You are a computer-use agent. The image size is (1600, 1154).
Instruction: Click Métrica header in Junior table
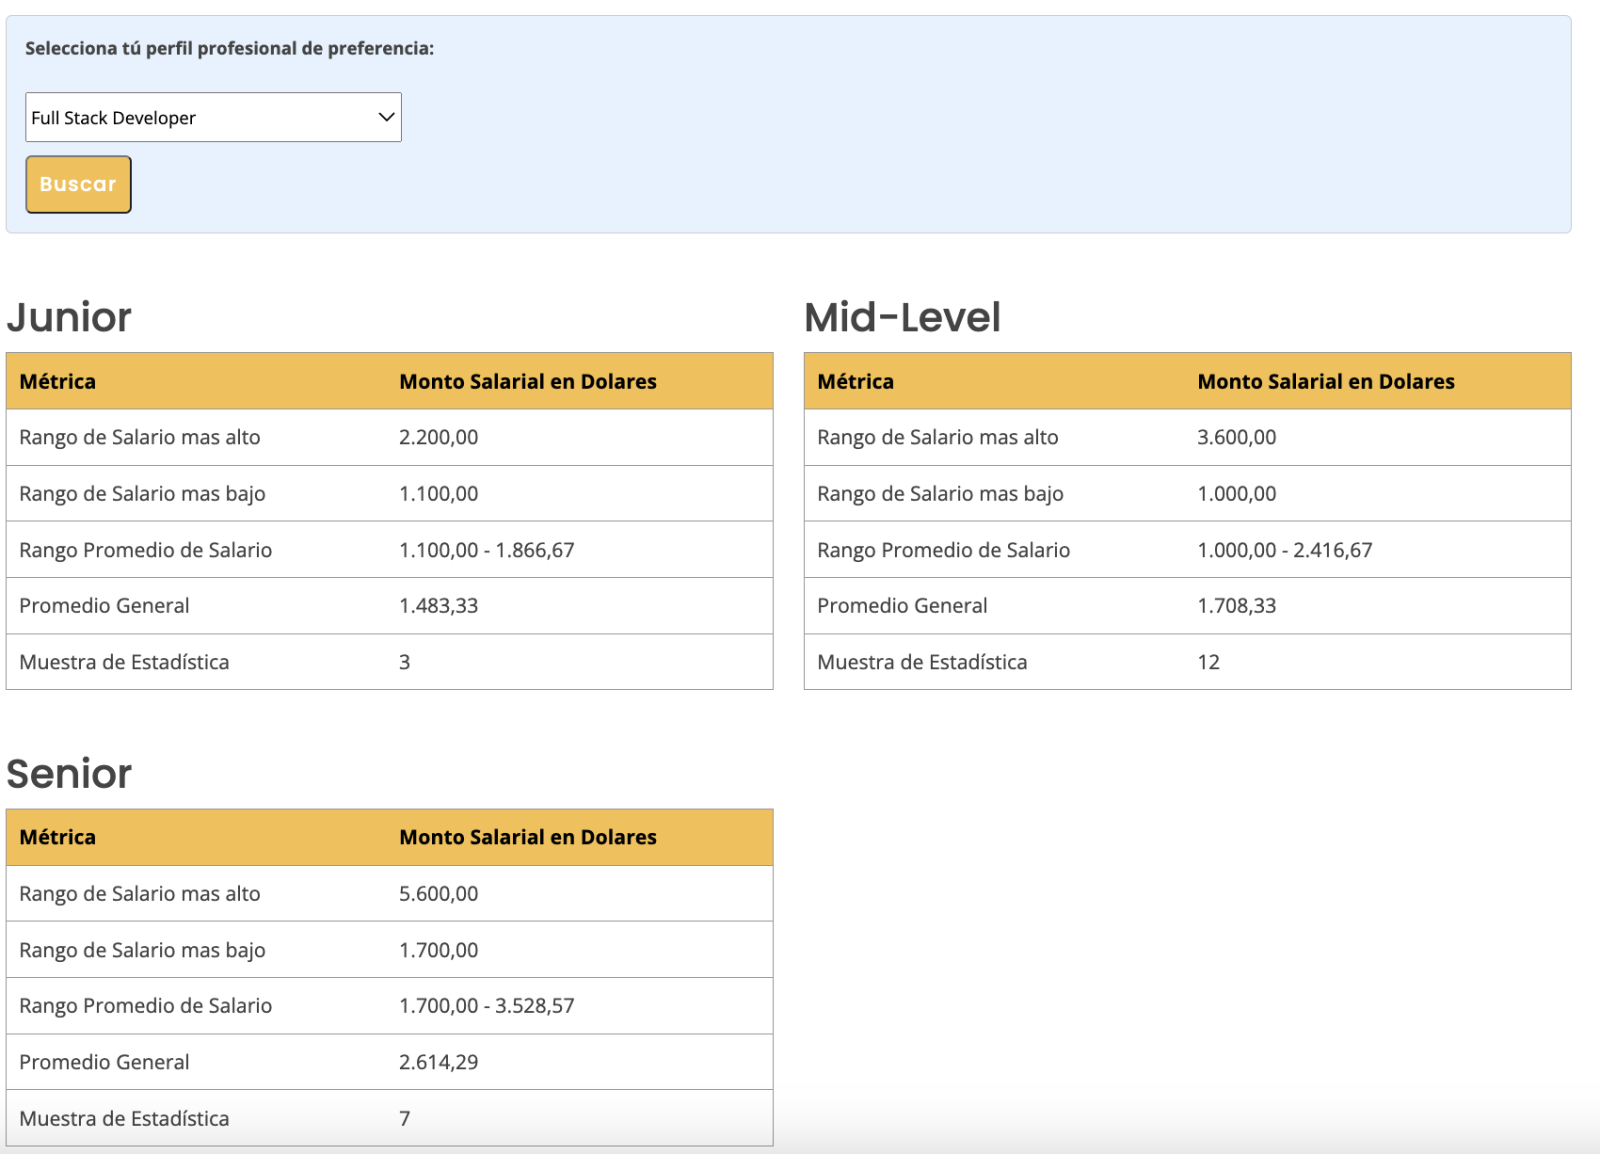[58, 381]
